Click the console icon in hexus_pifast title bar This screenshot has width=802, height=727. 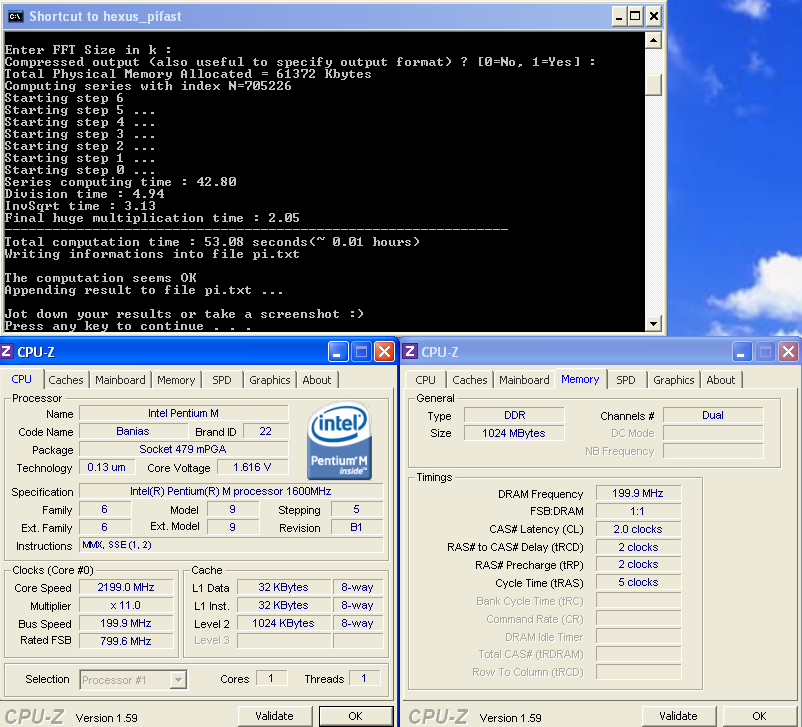coord(15,16)
